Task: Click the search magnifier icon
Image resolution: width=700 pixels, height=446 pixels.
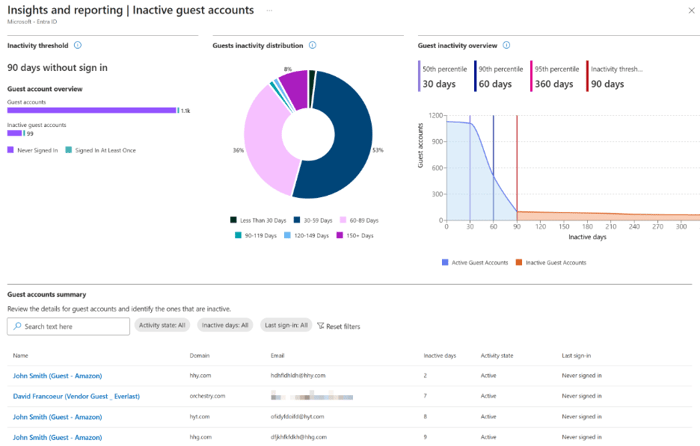Action: point(17,326)
